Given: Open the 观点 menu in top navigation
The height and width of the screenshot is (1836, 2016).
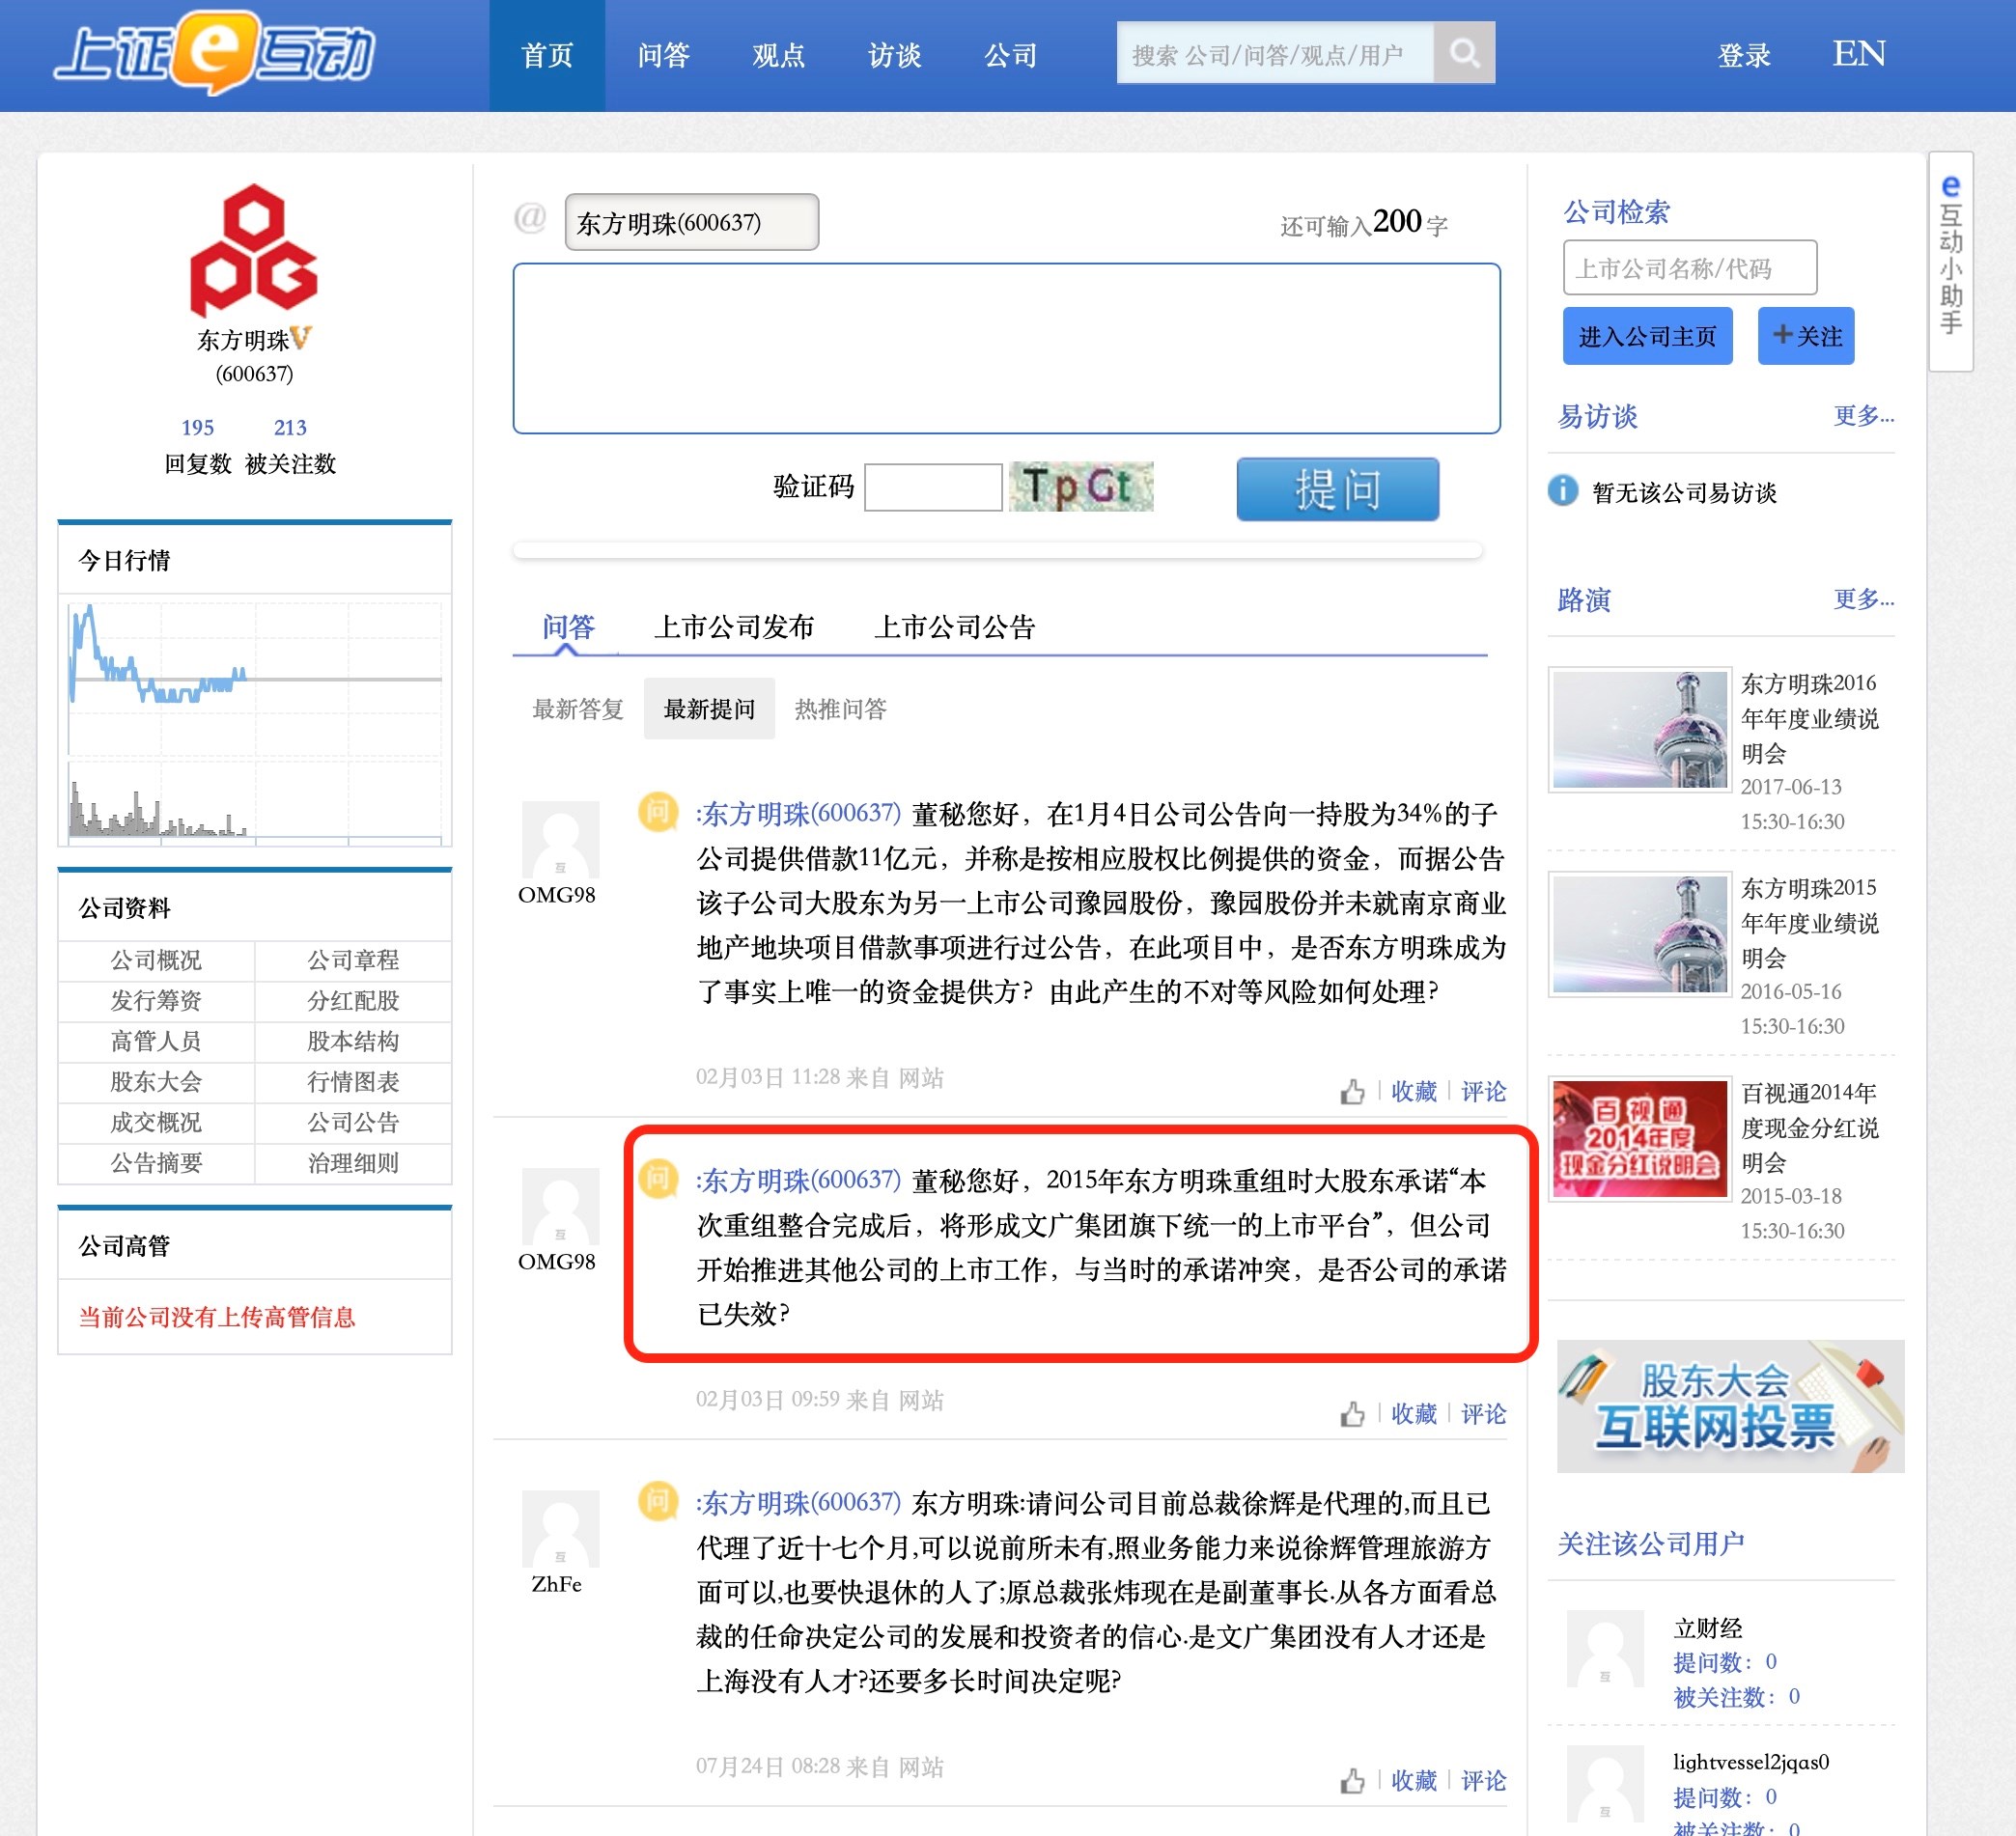Looking at the screenshot, I should pyautogui.click(x=778, y=55).
